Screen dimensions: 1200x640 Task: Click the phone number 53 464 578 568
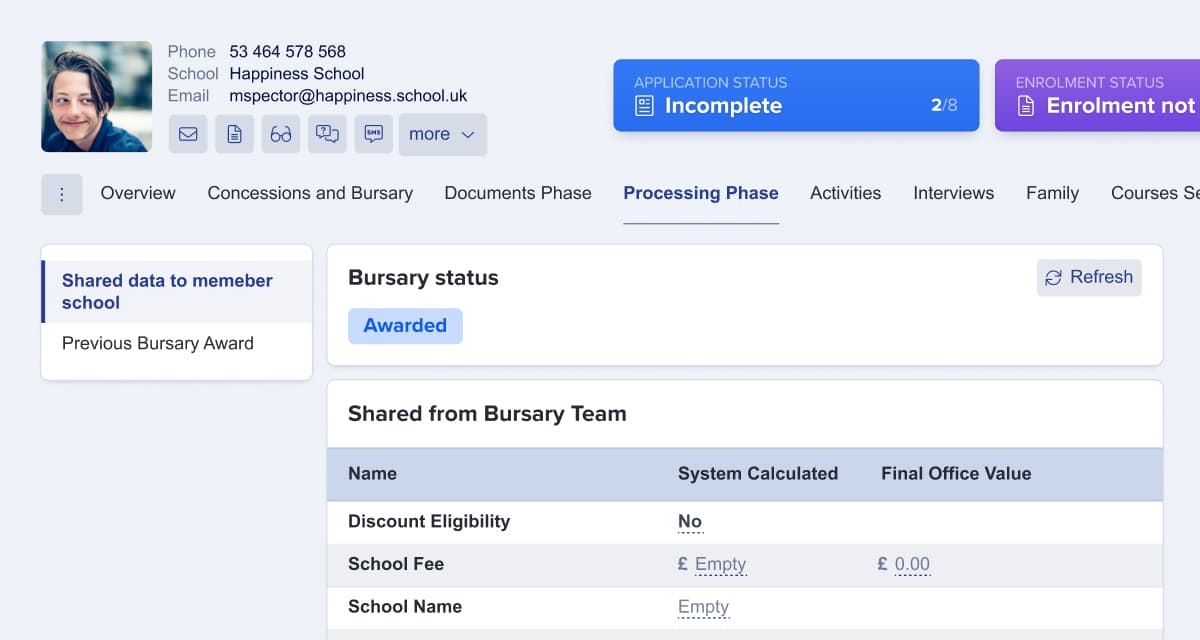(288, 52)
